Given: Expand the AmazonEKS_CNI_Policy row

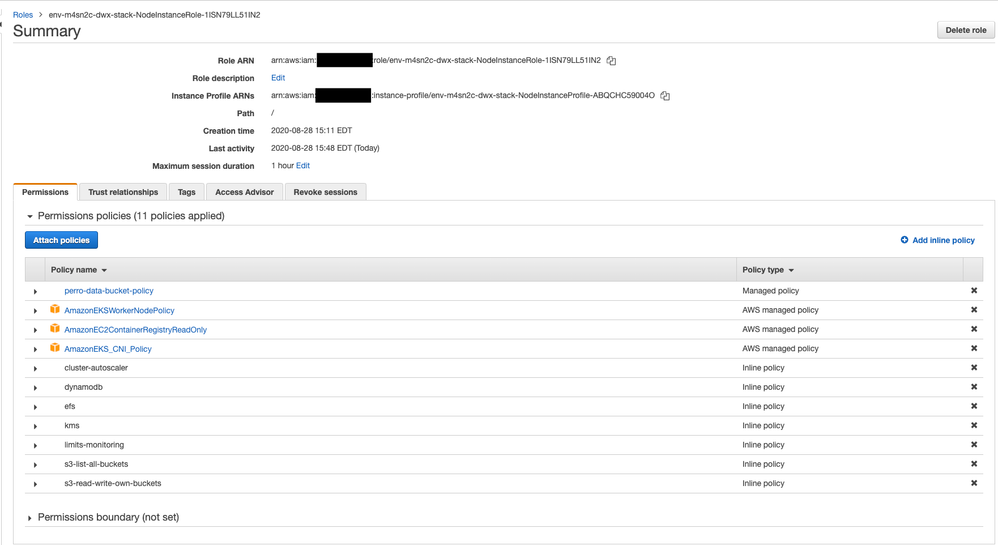Looking at the screenshot, I should pyautogui.click(x=36, y=350).
